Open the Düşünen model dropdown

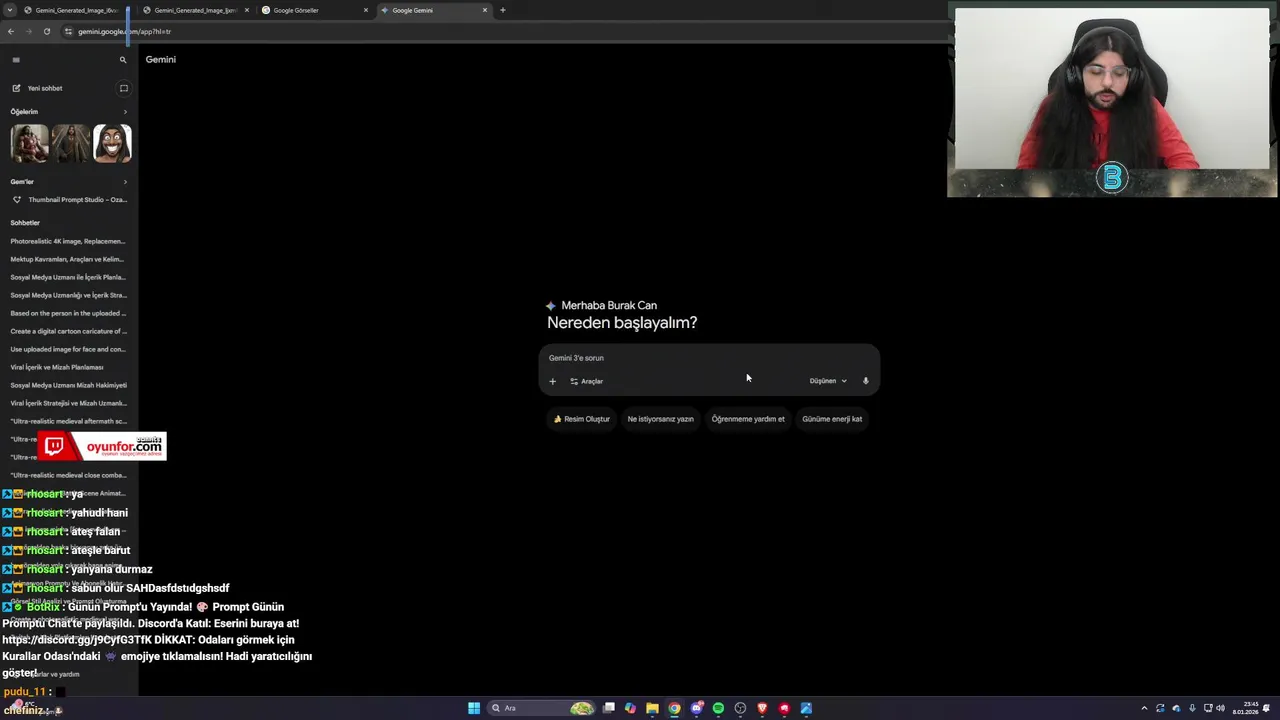[828, 381]
